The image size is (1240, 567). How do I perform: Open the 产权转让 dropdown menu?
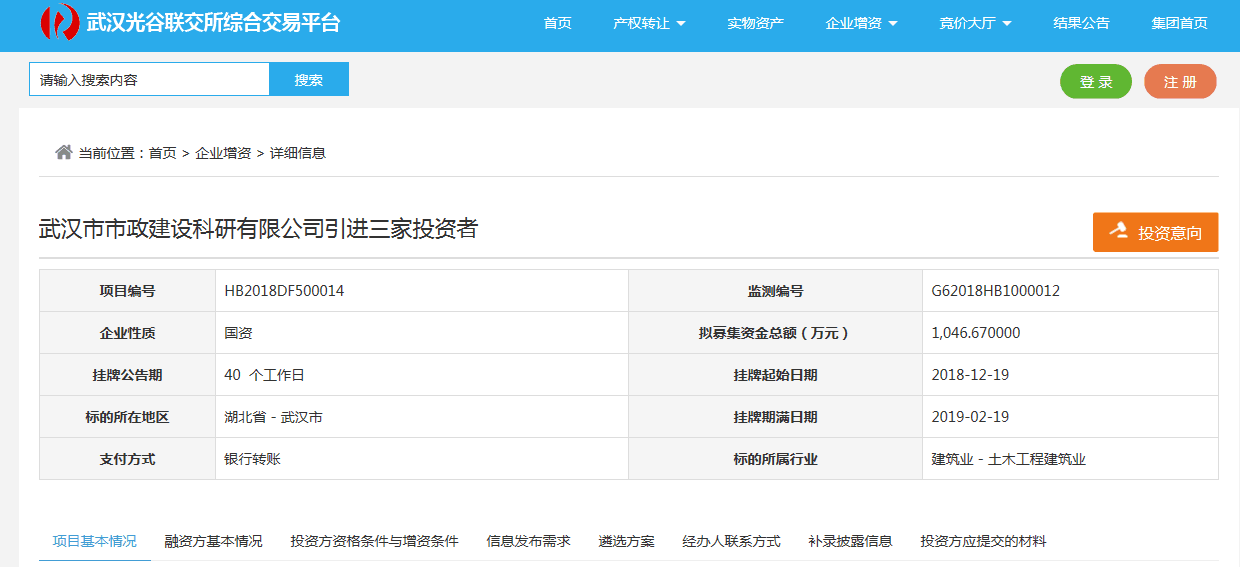[x=649, y=23]
